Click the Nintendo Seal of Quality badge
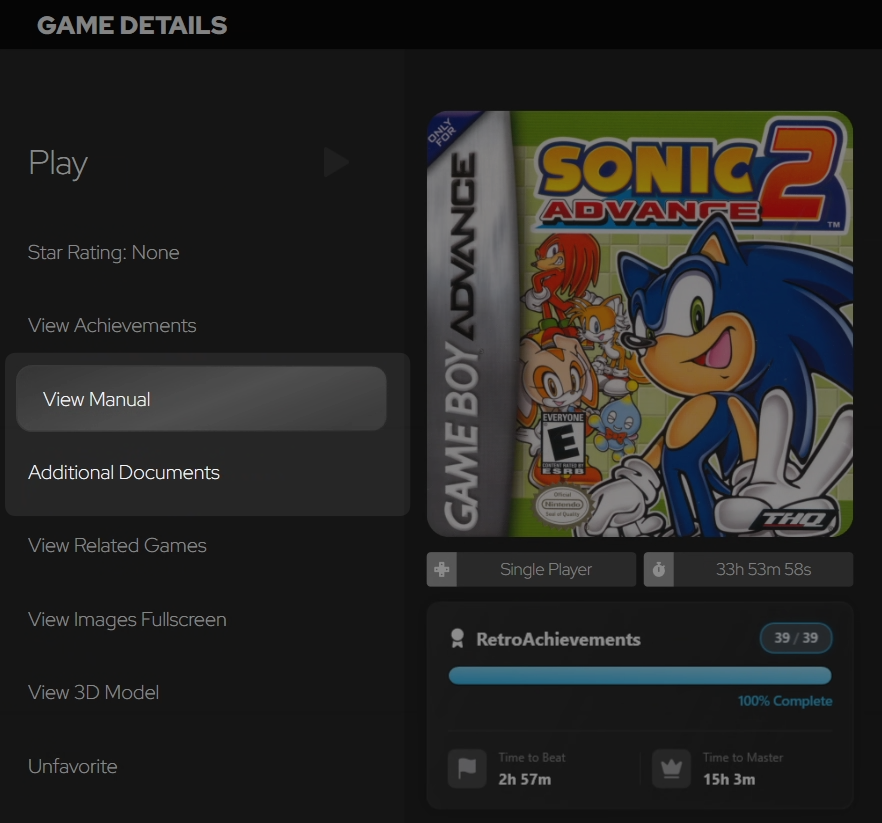The height and width of the screenshot is (823, 882). click(562, 505)
